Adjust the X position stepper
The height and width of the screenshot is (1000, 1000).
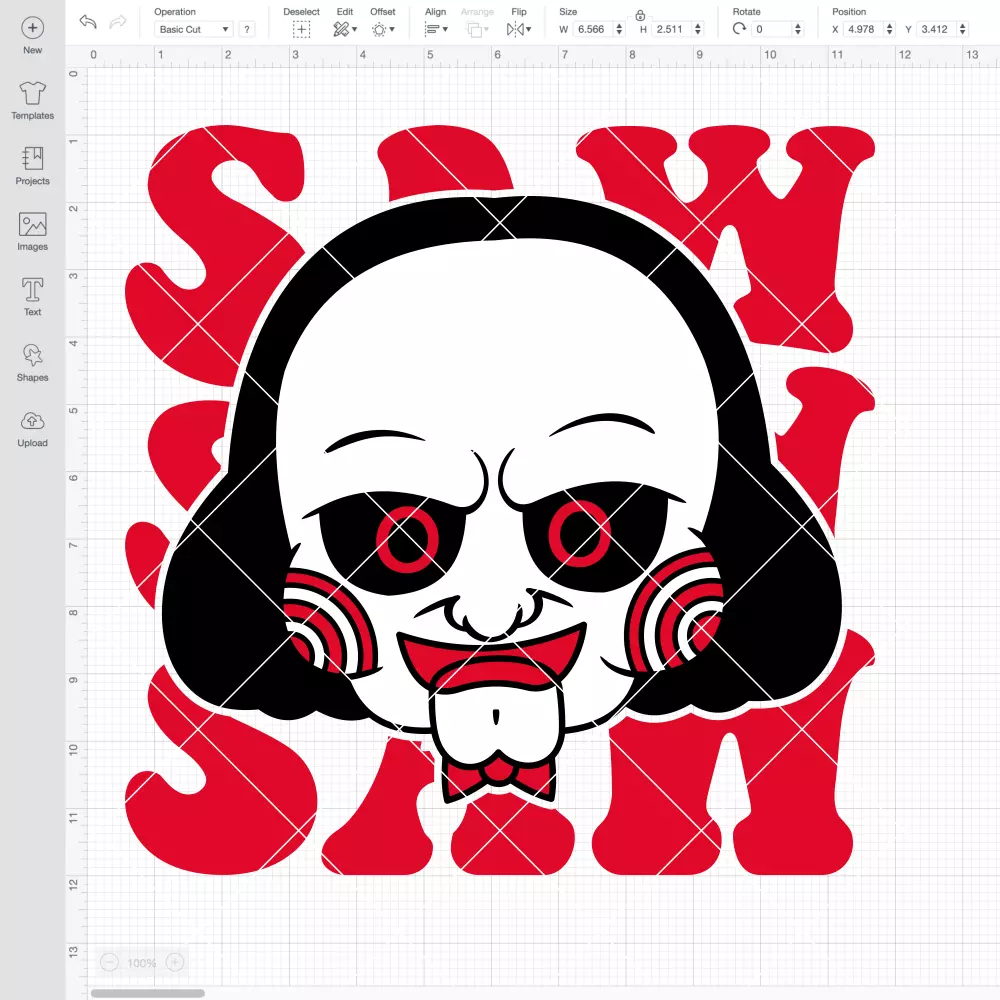pyautogui.click(x=890, y=29)
